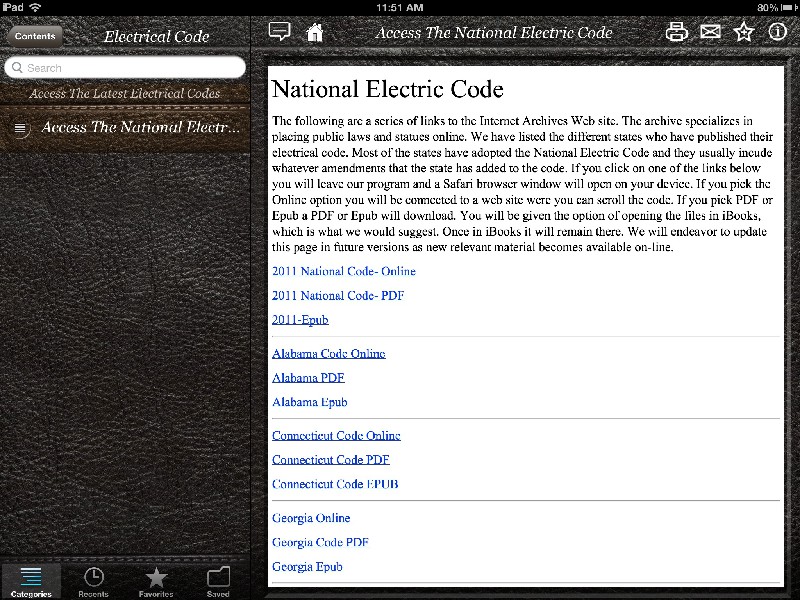This screenshot has width=800, height=600.
Task: Print the page using printer icon
Action: tap(677, 32)
